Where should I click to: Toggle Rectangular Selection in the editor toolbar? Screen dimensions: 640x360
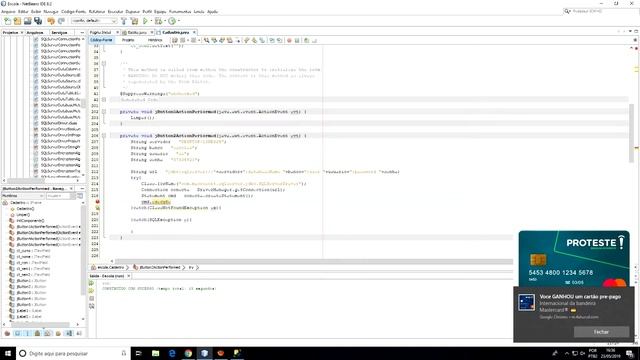click(x=238, y=40)
